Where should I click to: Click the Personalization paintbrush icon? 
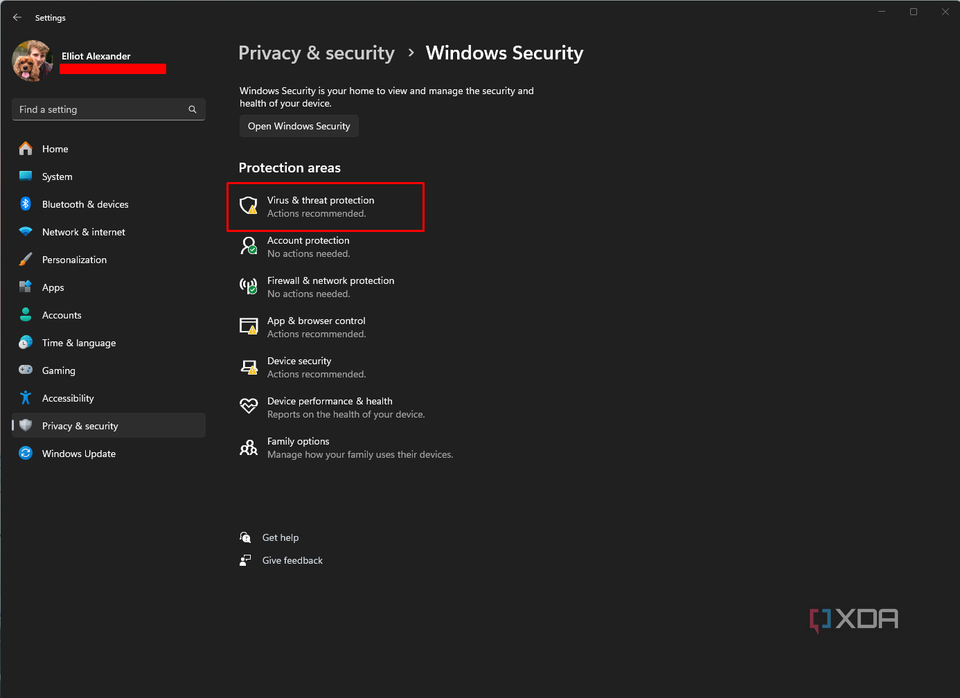point(26,260)
